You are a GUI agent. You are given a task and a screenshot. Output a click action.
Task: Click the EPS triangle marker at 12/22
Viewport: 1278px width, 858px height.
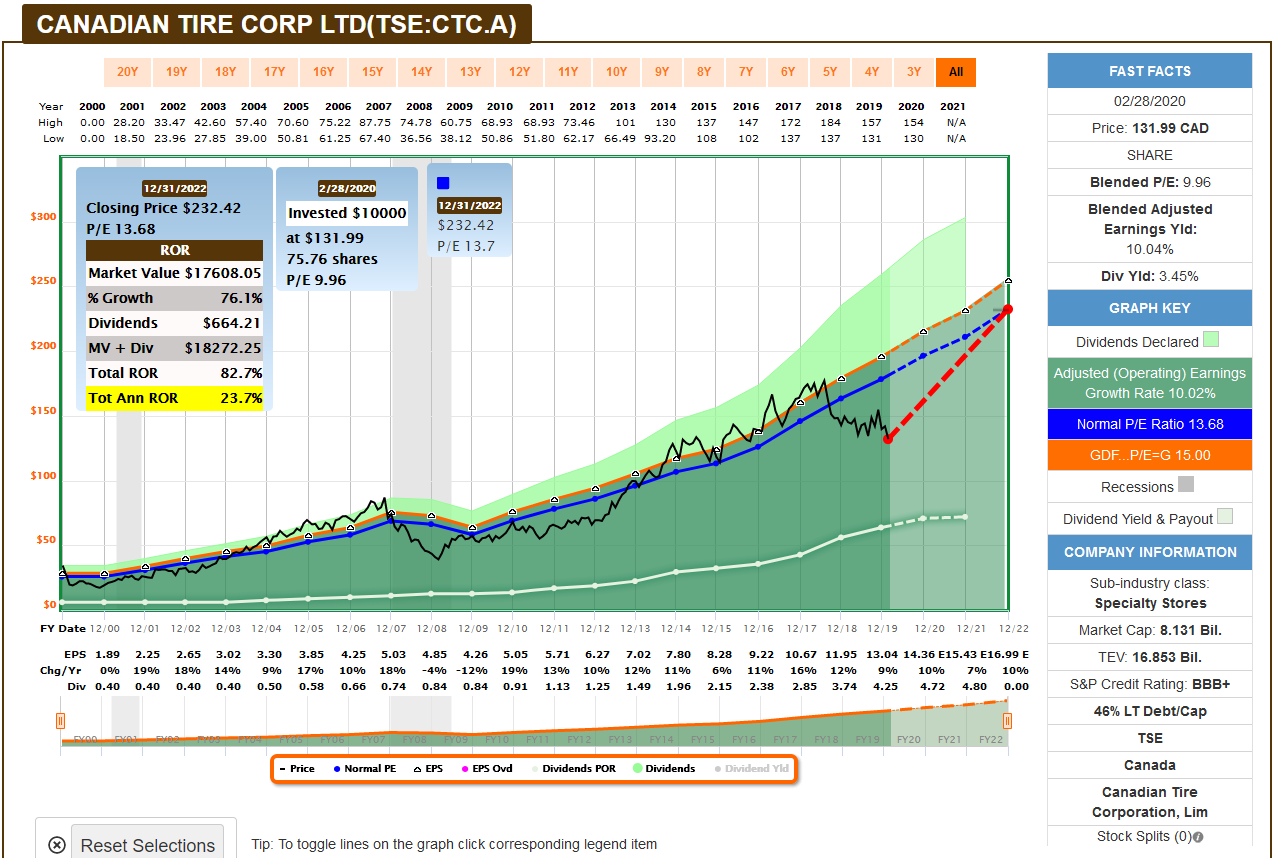(x=1008, y=281)
